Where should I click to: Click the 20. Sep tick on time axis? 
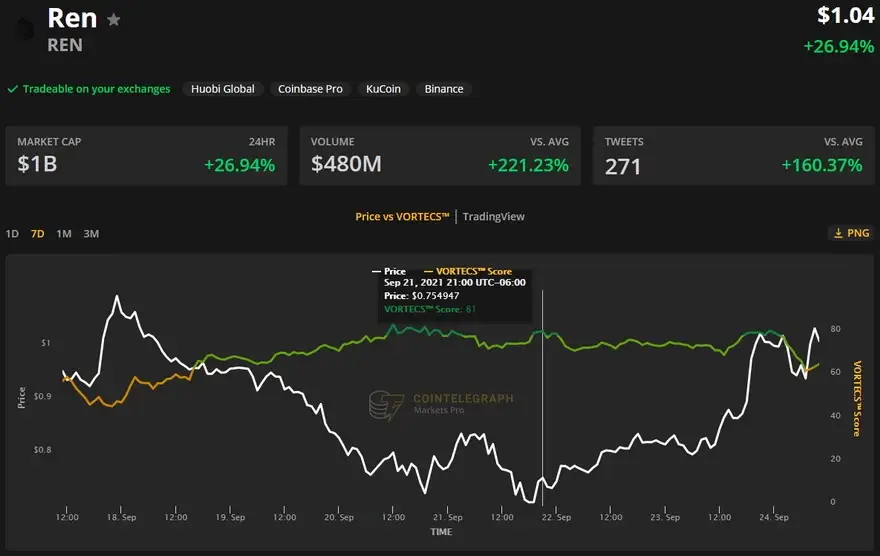coord(339,517)
